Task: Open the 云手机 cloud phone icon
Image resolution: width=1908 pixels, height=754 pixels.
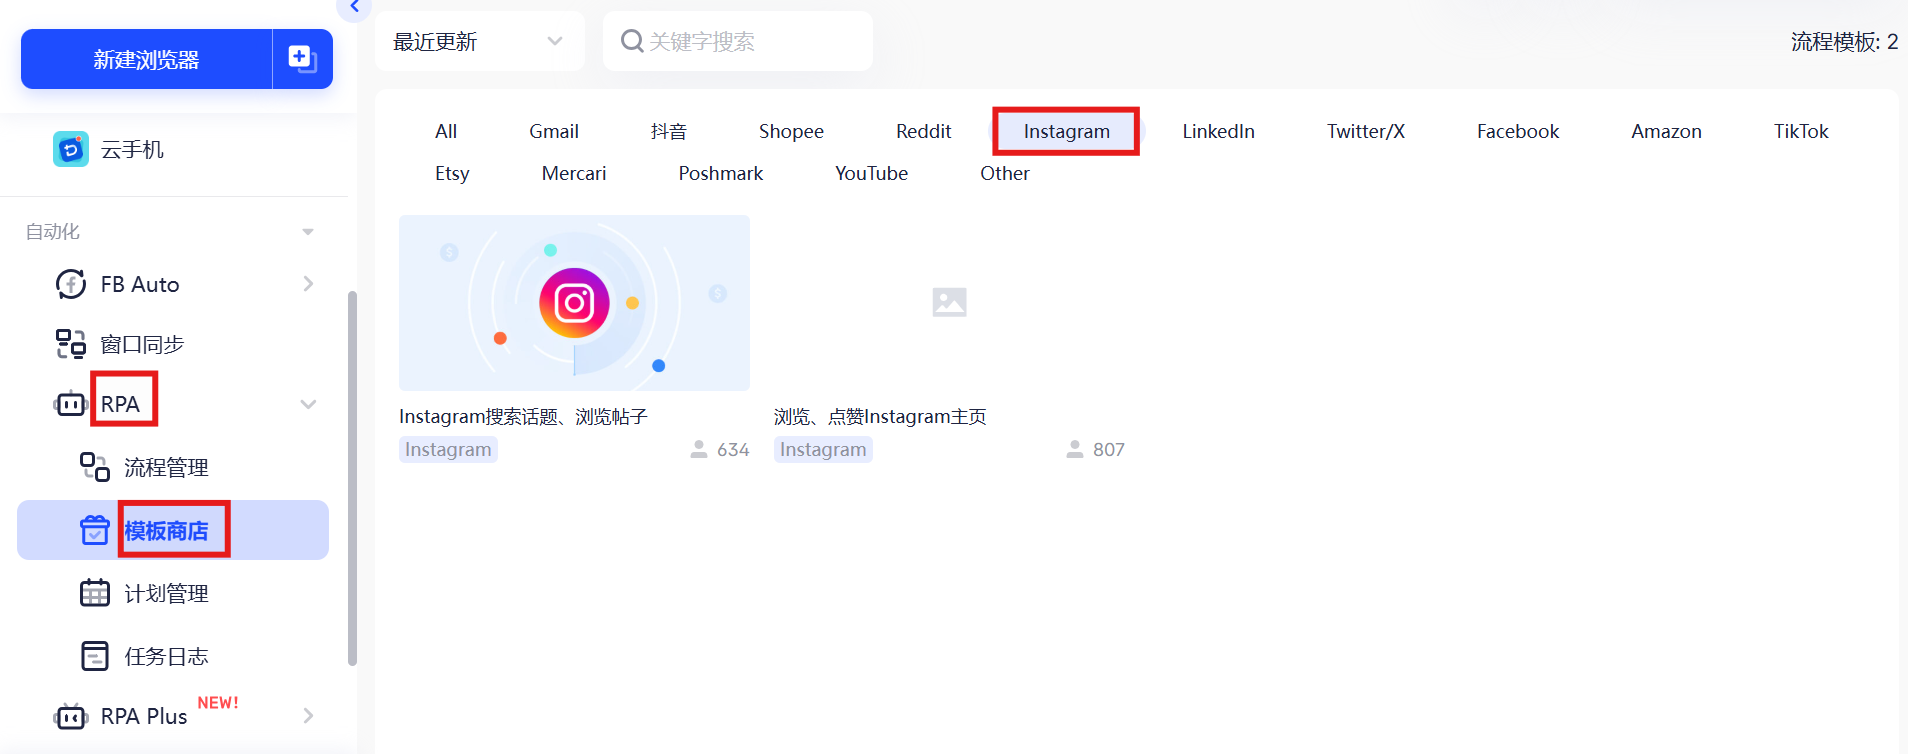Action: (x=70, y=149)
